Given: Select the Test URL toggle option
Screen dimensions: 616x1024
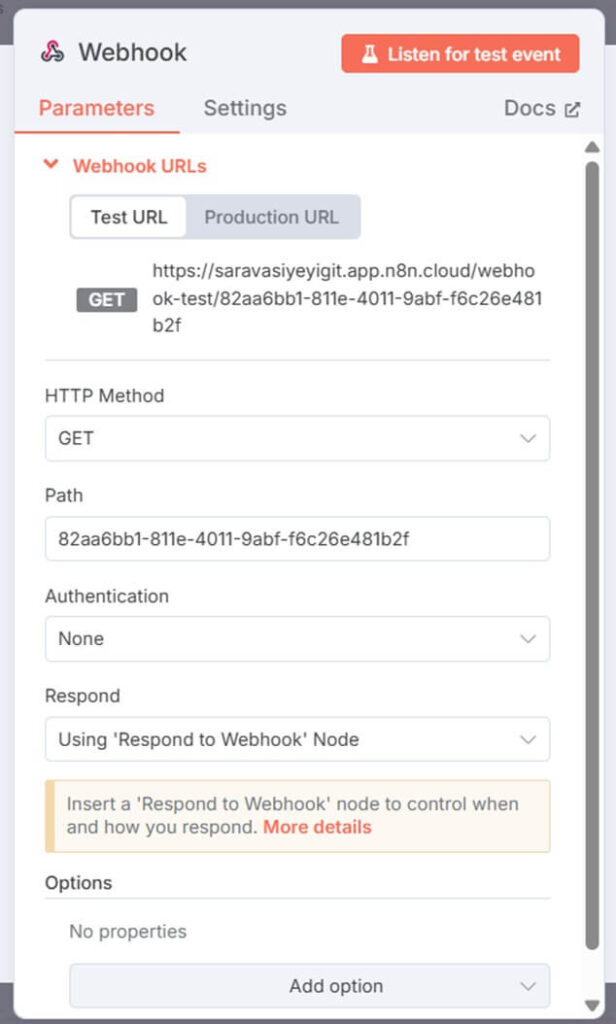Looking at the screenshot, I should (x=129, y=217).
